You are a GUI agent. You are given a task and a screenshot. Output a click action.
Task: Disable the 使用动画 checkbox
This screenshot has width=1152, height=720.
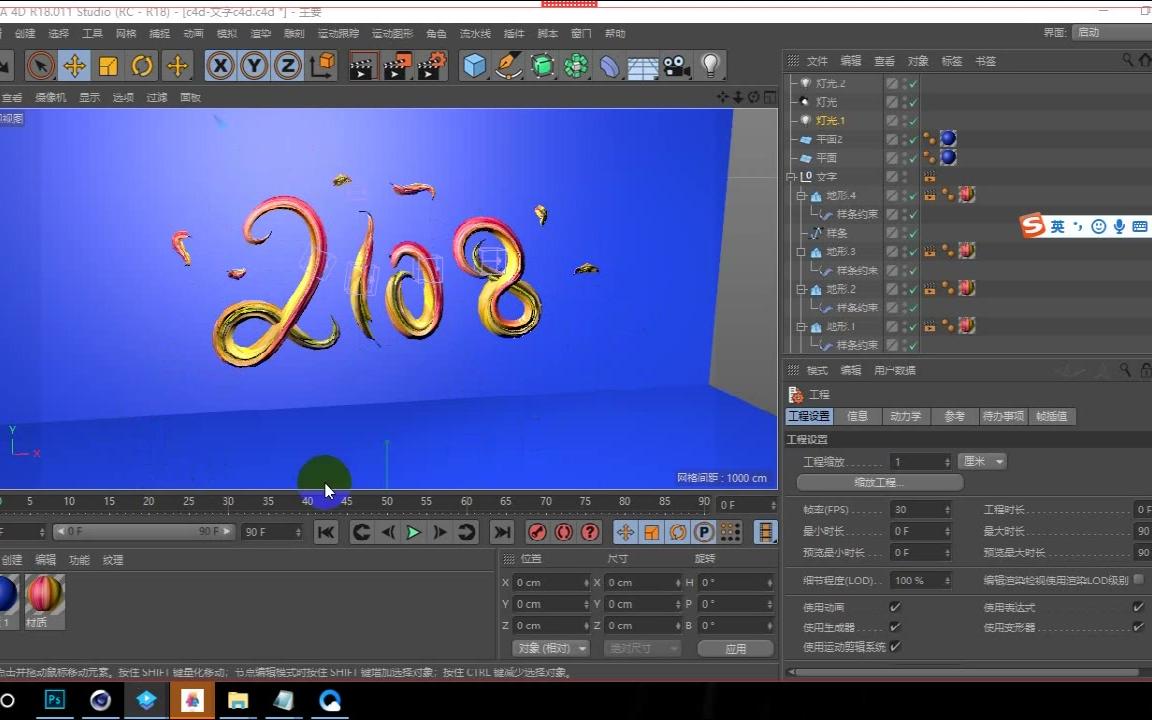click(x=895, y=606)
